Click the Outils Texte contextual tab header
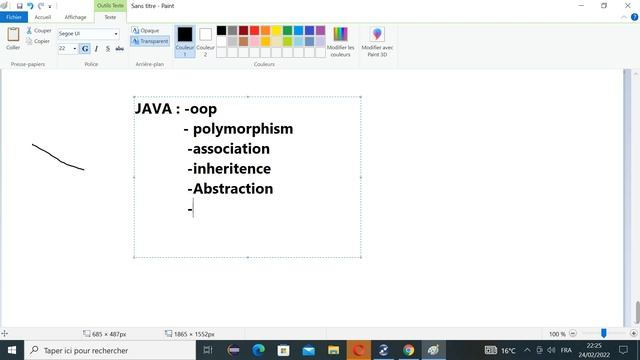This screenshot has height=360, width=640. tap(110, 6)
